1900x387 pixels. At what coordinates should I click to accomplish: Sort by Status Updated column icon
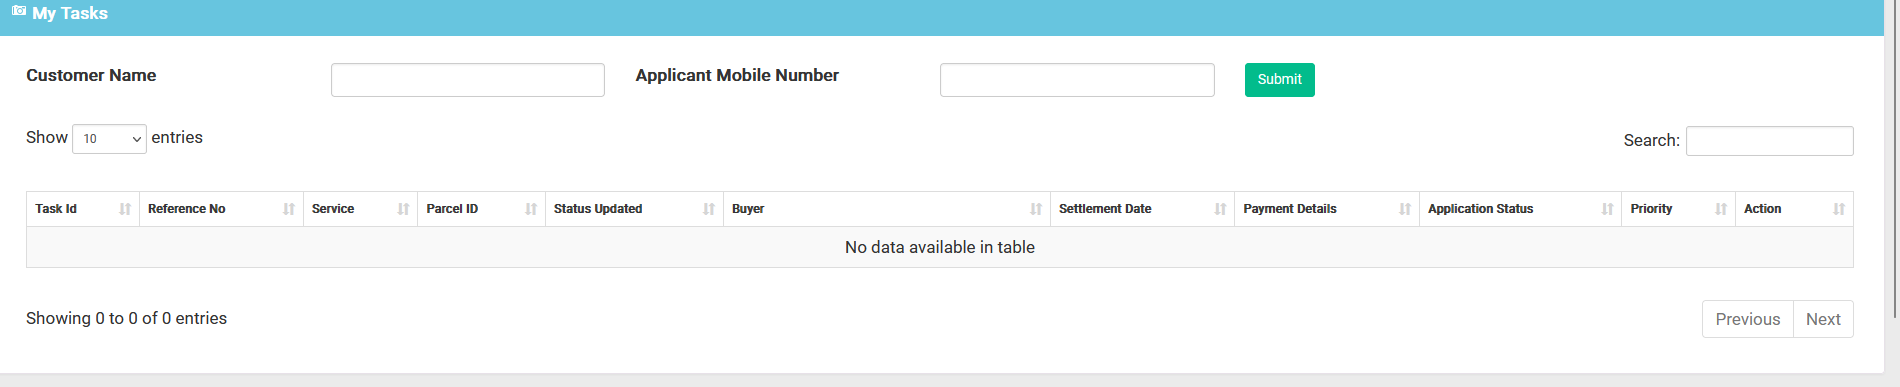709,209
